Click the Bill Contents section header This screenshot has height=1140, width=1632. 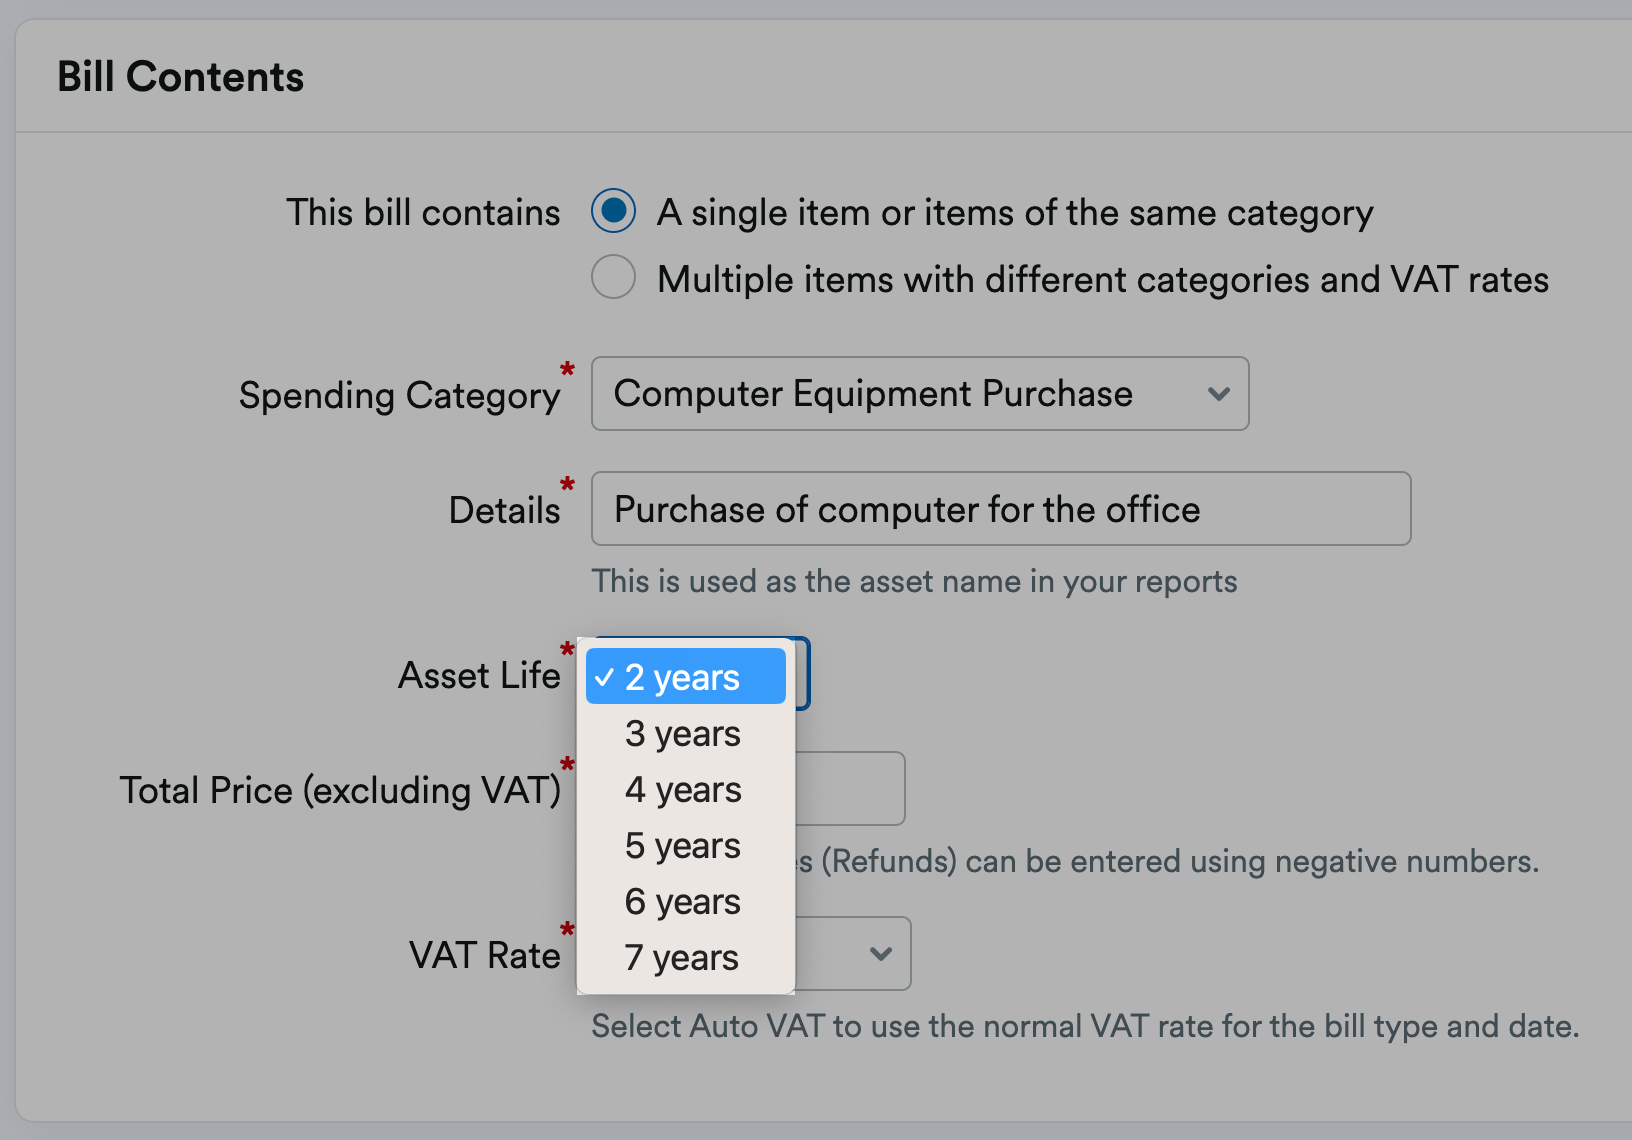[180, 75]
